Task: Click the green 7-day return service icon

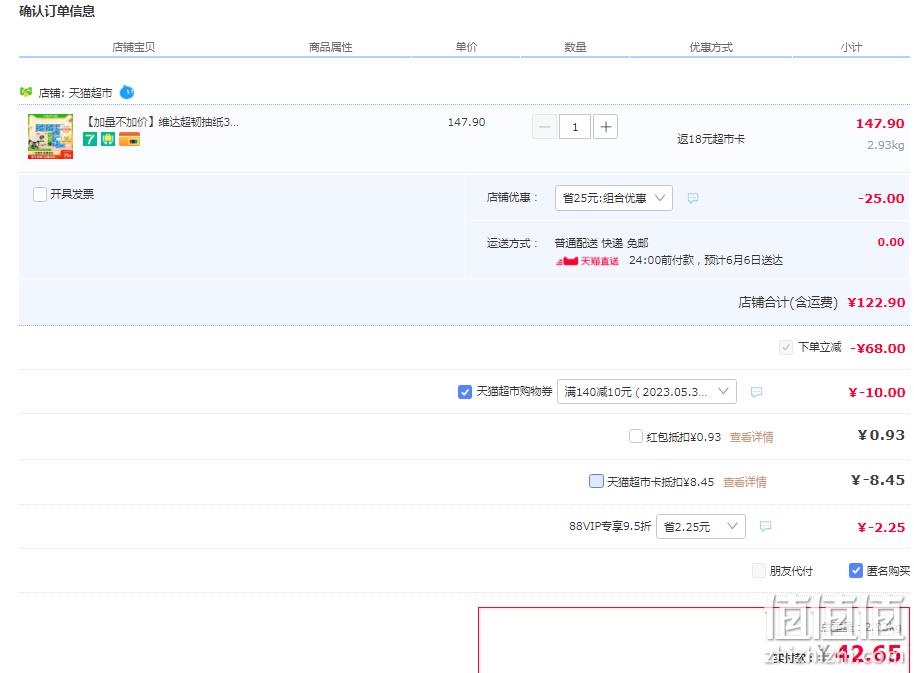Action: pyautogui.click(x=90, y=139)
